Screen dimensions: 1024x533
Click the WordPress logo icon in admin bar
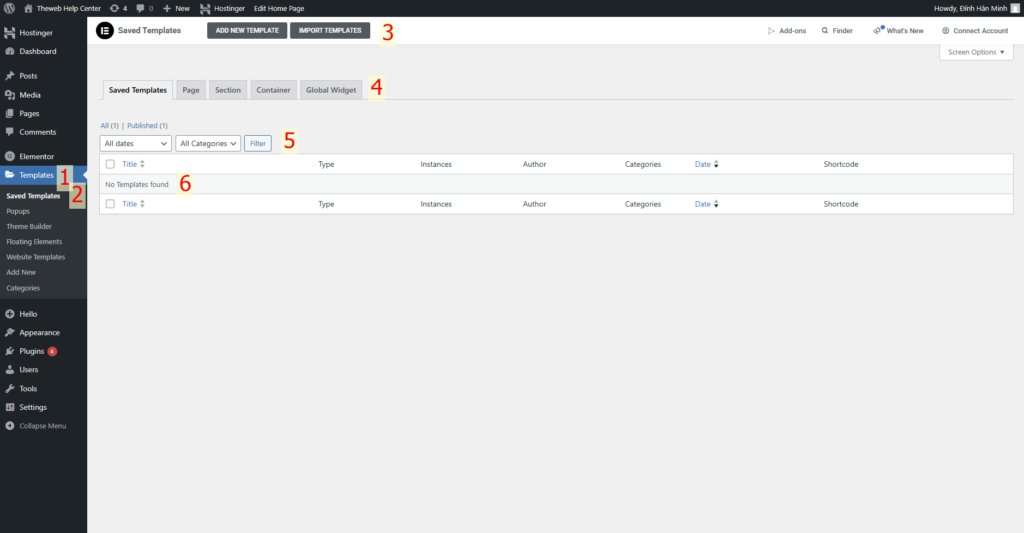(x=9, y=8)
